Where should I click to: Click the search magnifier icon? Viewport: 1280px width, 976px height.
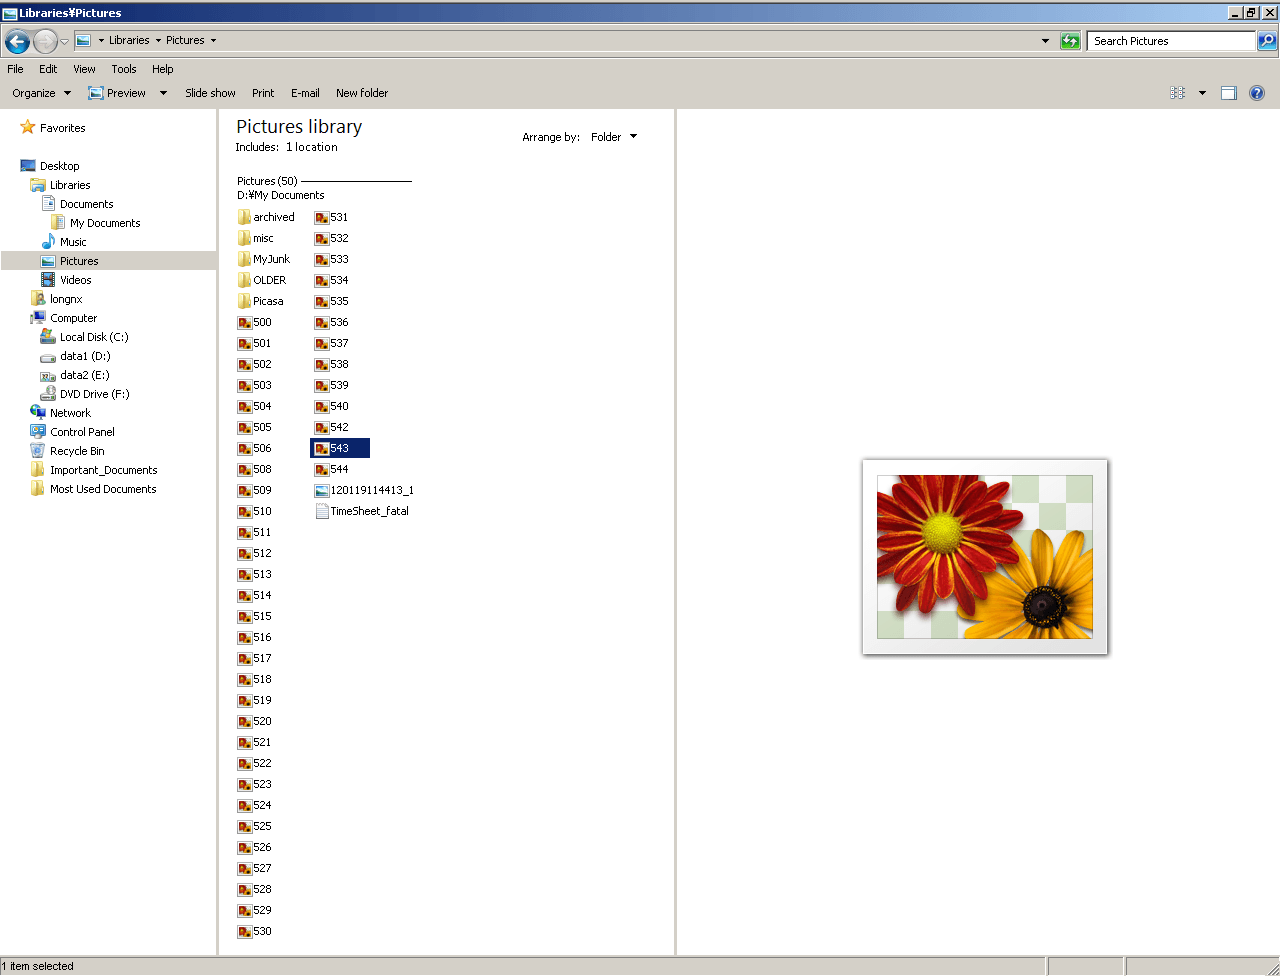click(1267, 41)
